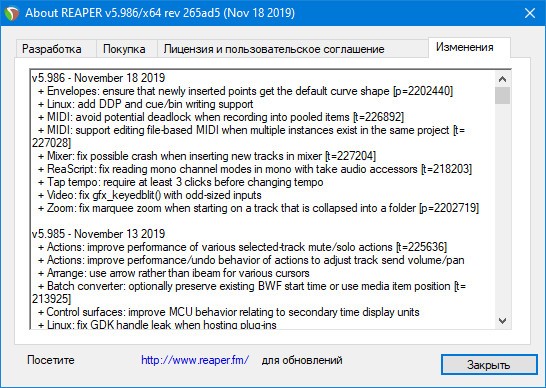Click the scrollbar down arrow in changelog
The width and height of the screenshot is (546, 388).
502,320
